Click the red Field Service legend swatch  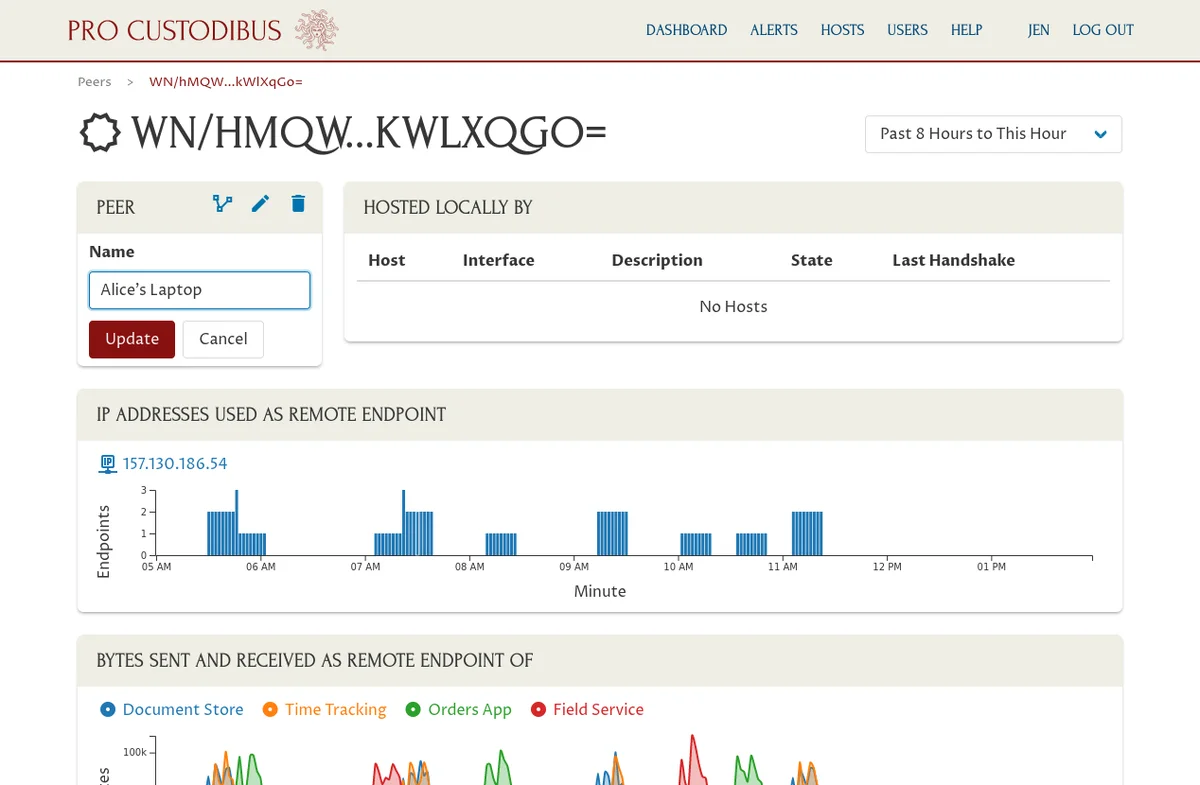(541, 709)
